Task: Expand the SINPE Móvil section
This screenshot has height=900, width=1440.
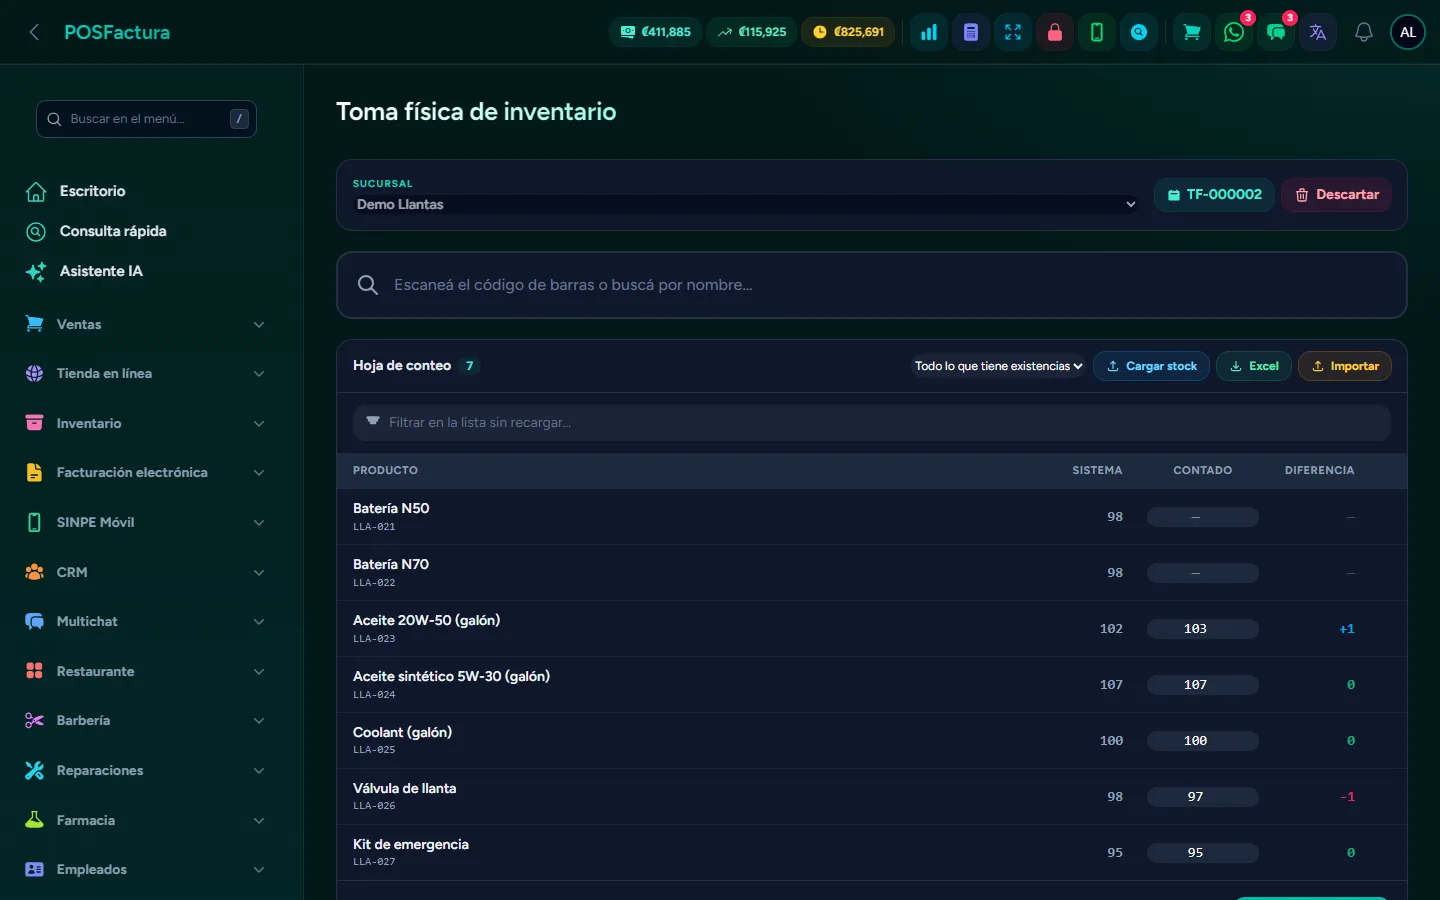Action: point(146,522)
